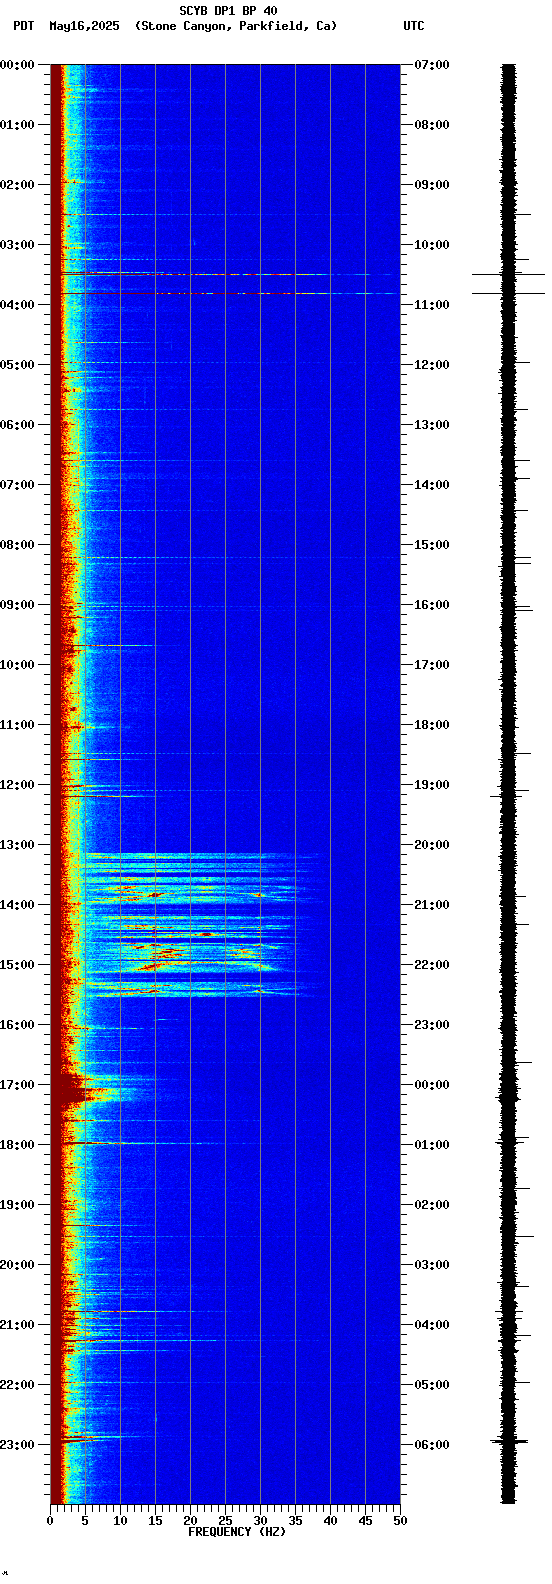Click the 'PDT' timezone label

pyautogui.click(x=23, y=26)
